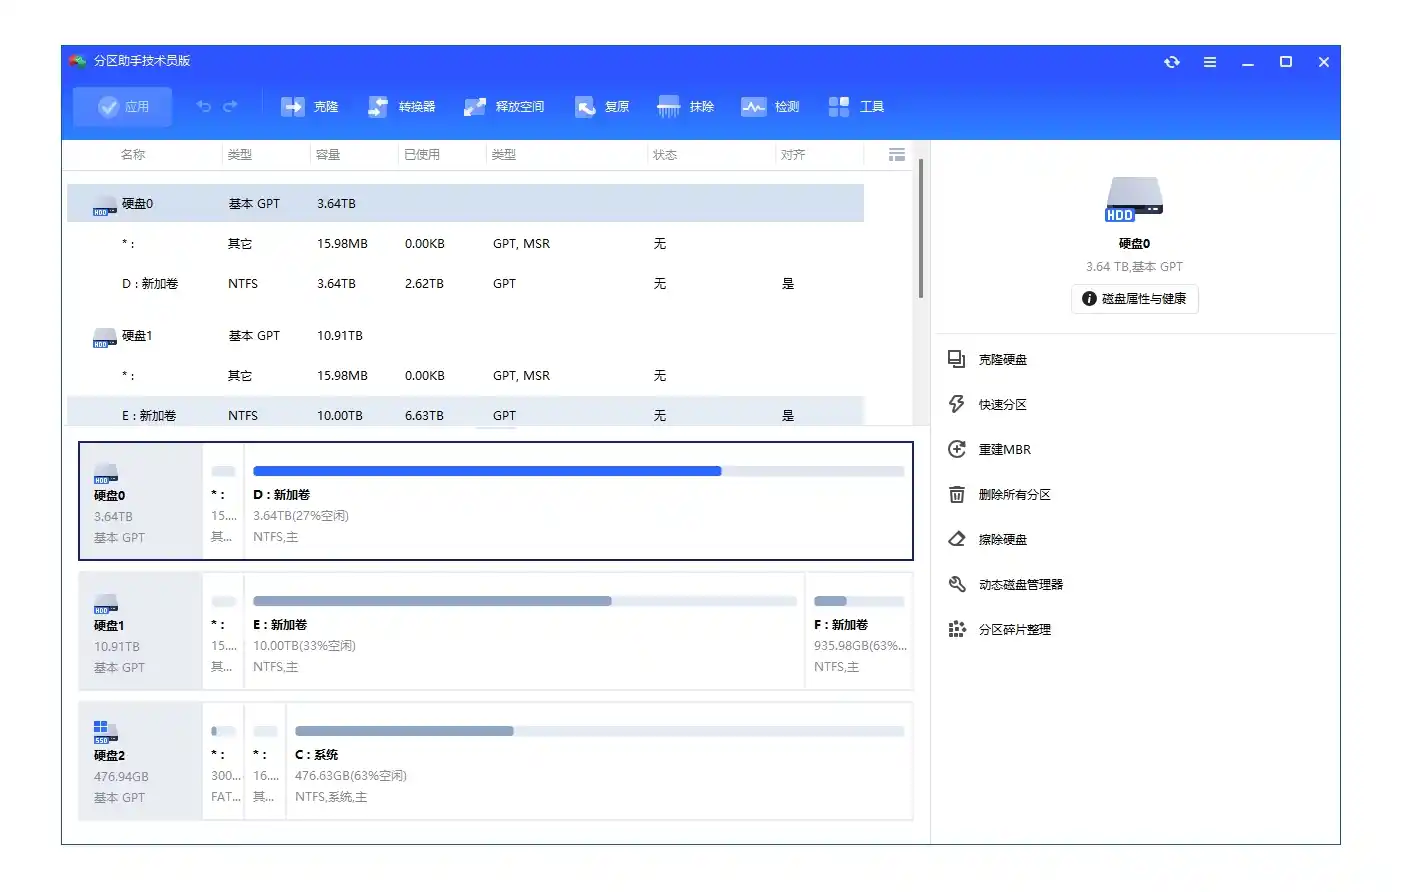This screenshot has height=892, width=1410.
Task: Select F: 新加卷 partition in disk map
Action: (859, 631)
